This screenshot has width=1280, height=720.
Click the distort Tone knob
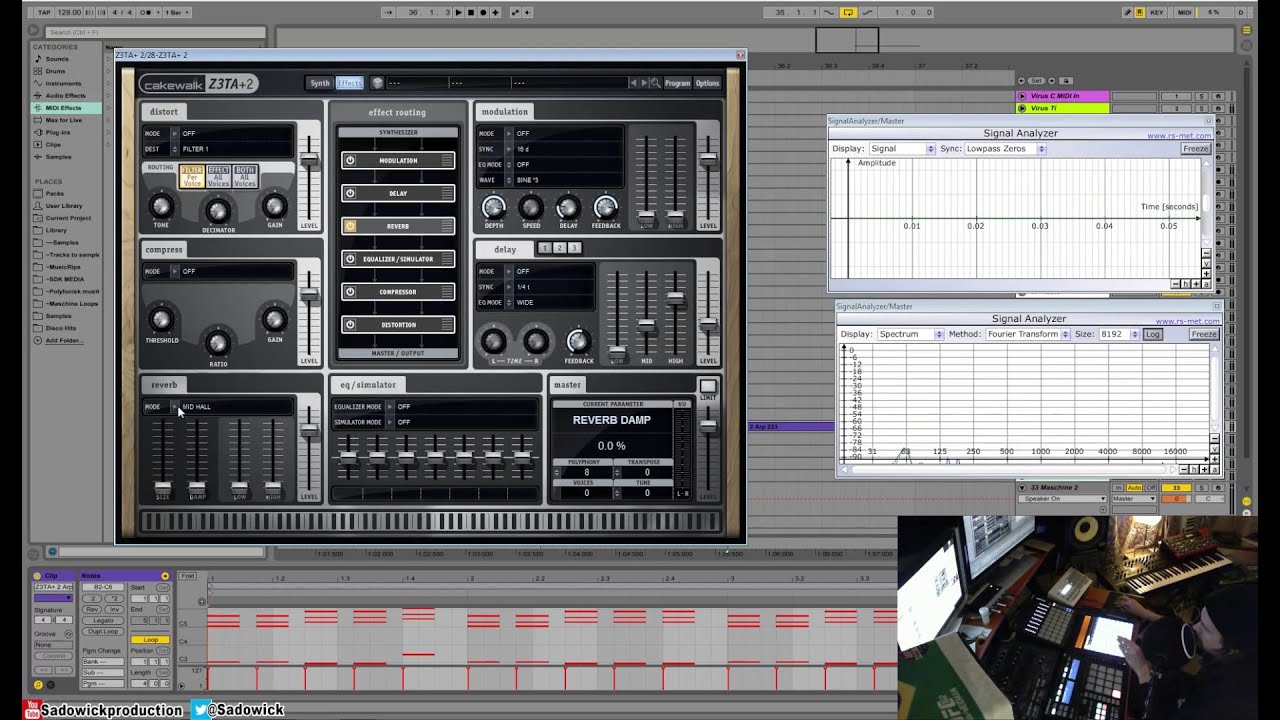[x=161, y=206]
